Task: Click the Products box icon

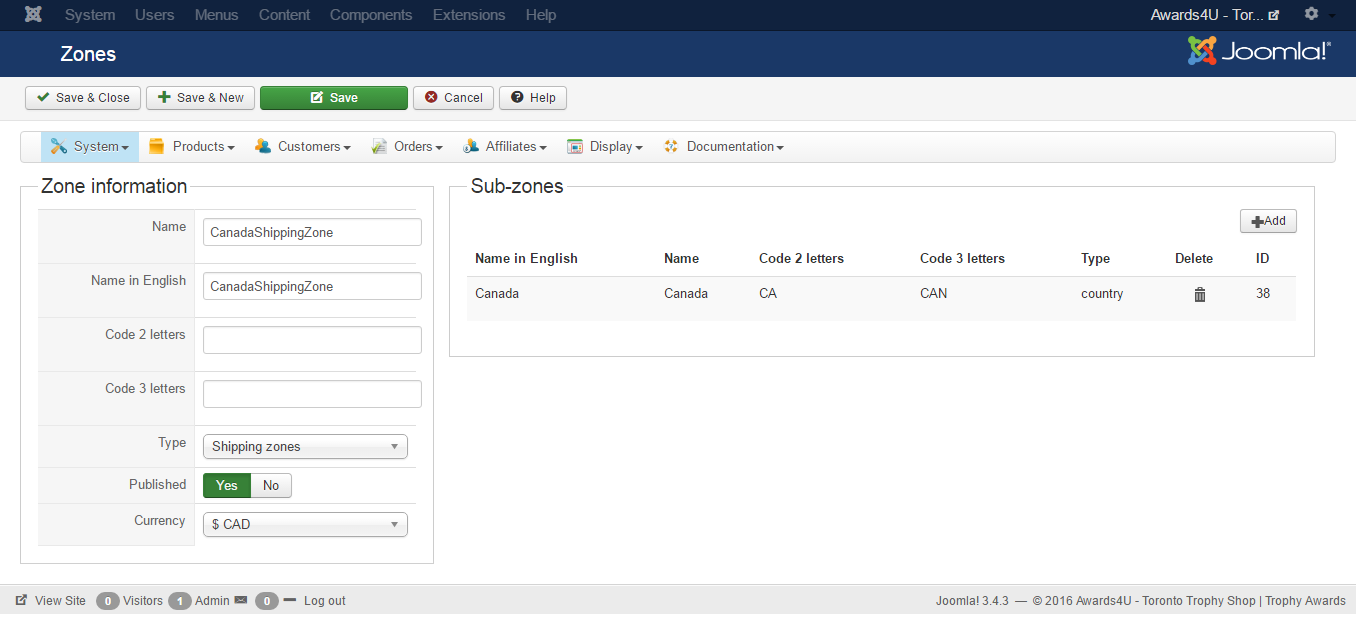Action: pyautogui.click(x=156, y=146)
